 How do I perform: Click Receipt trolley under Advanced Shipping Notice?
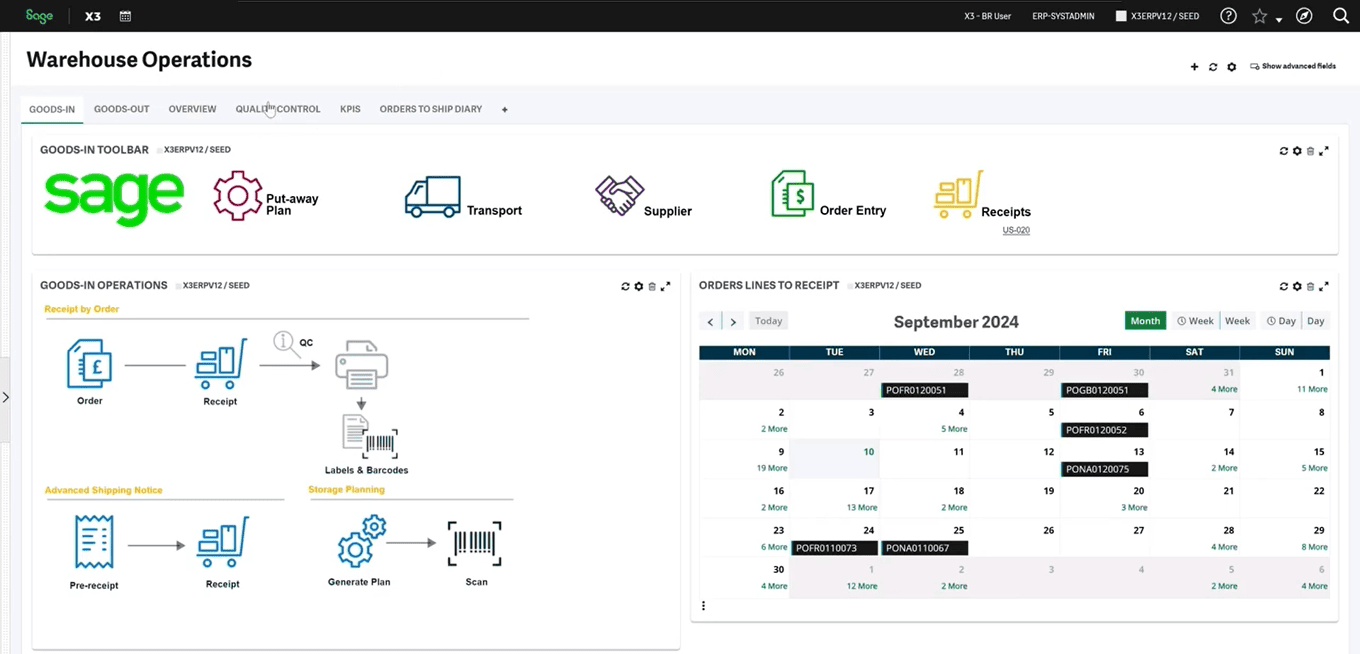point(222,543)
